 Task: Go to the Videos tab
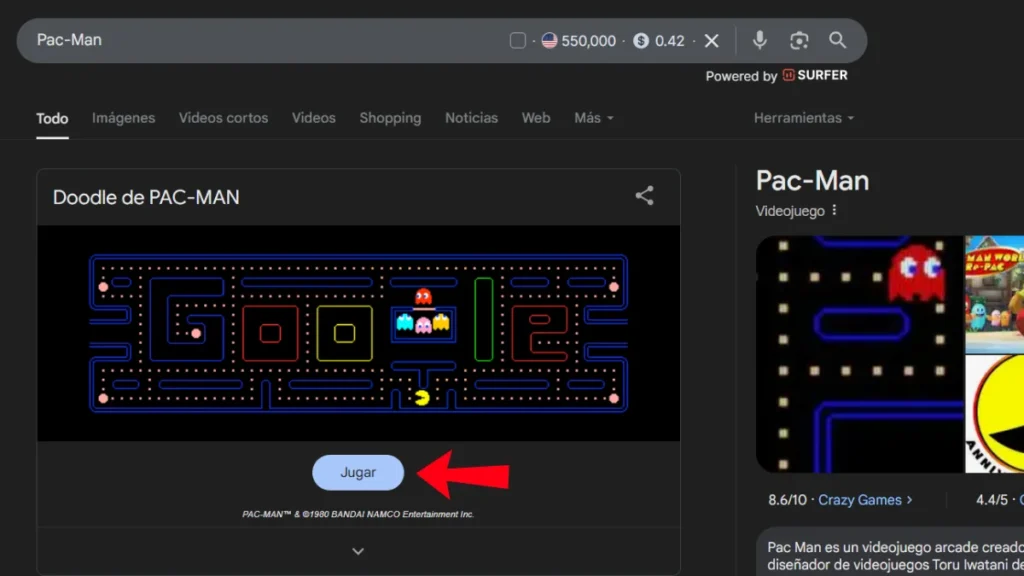(313, 118)
